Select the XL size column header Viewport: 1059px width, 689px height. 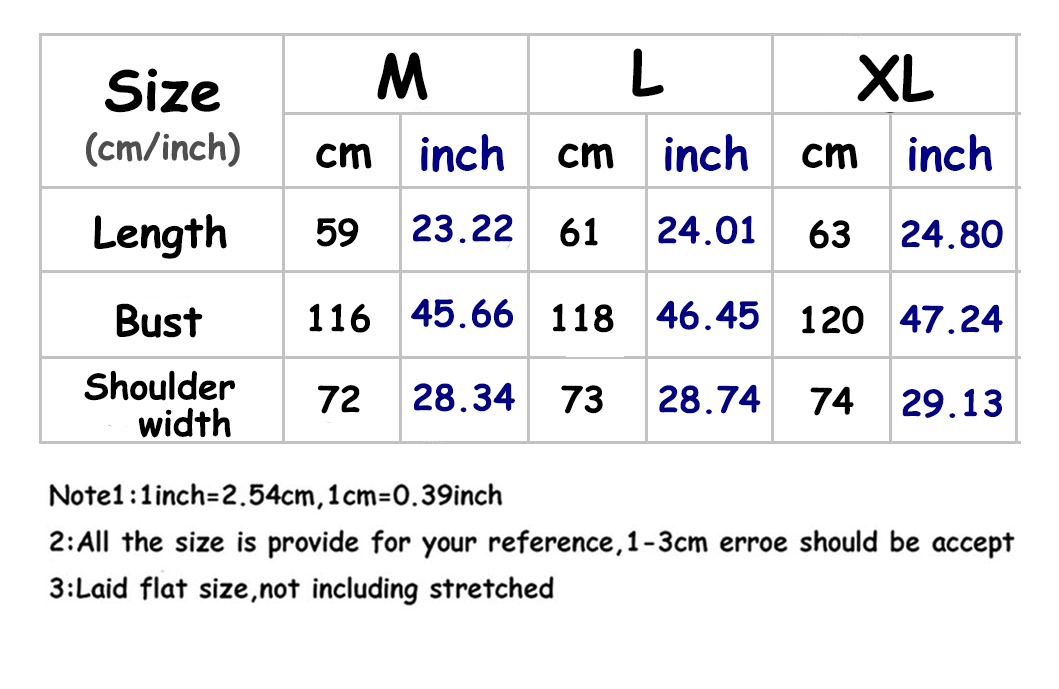click(895, 80)
